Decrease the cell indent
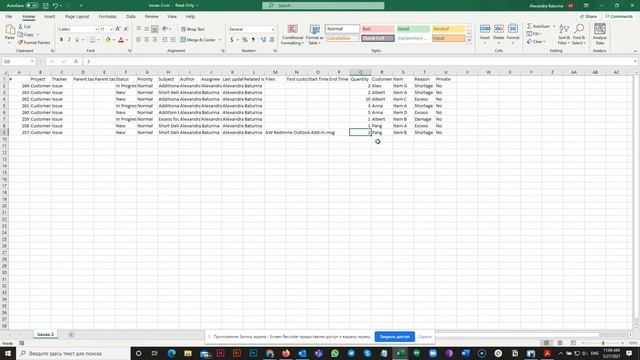This screenshot has height=360, width=640. pos(164,40)
